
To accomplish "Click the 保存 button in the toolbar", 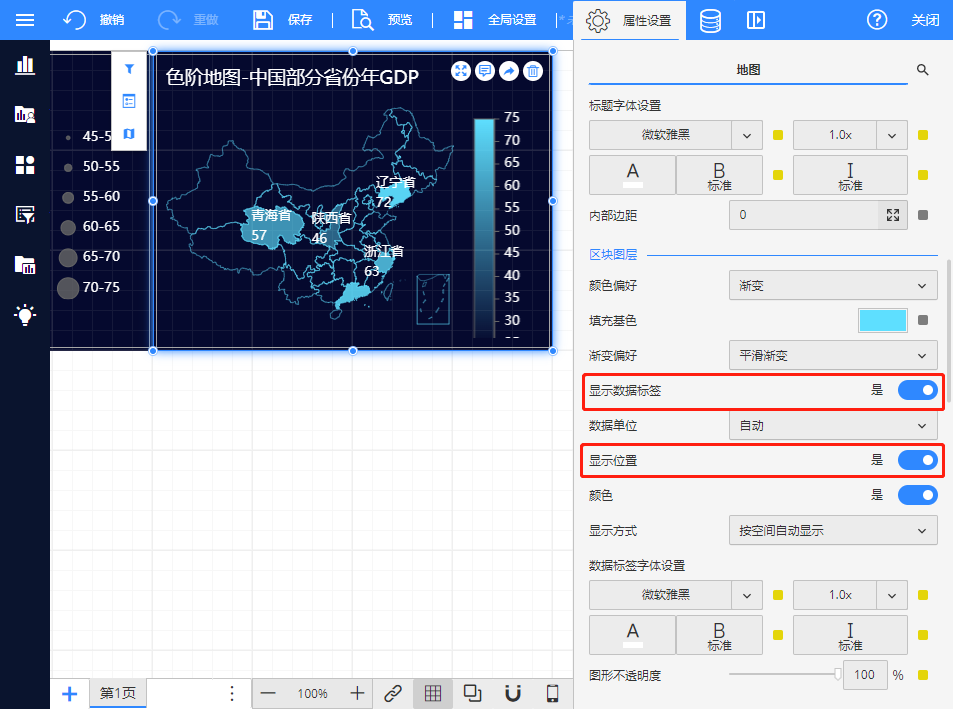I will [x=283, y=20].
